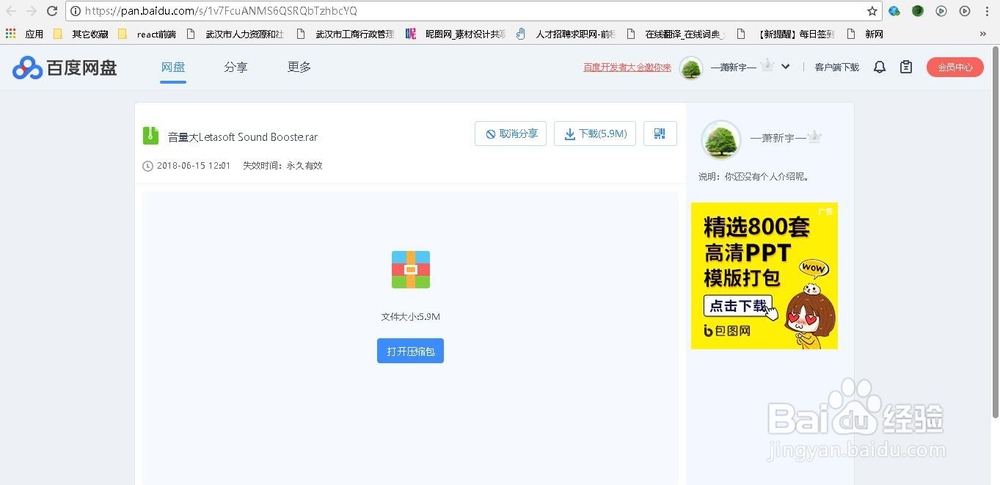Click the pan.baidu.com address bar
The image size is (1000, 485).
(x=473, y=11)
